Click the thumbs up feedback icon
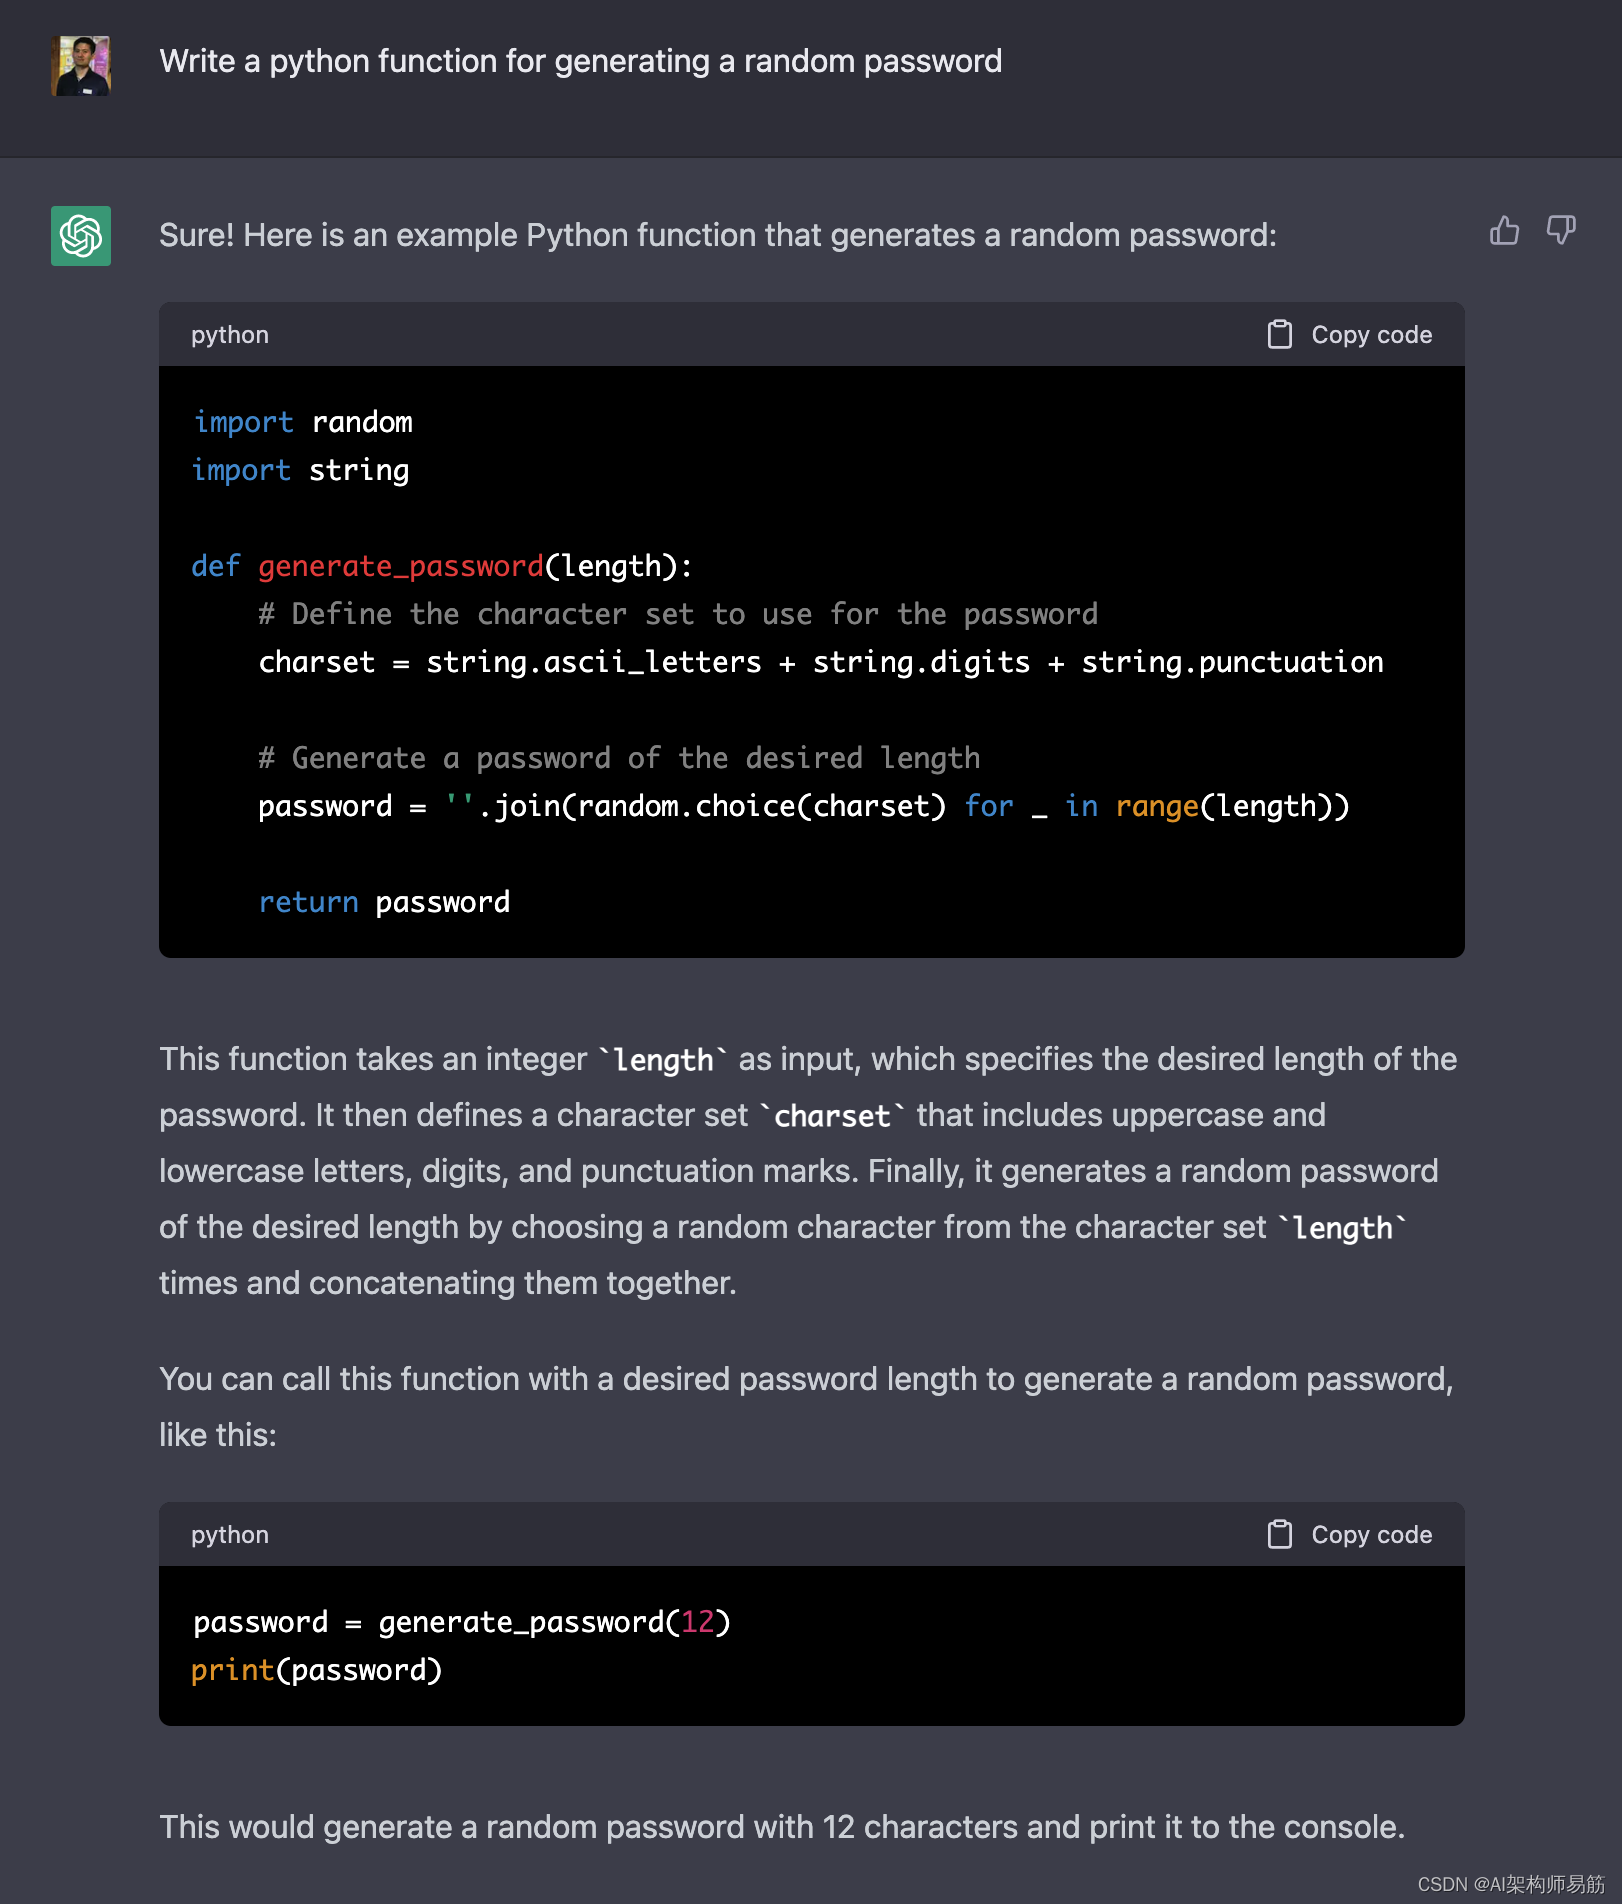The height and width of the screenshot is (1904, 1622). [x=1504, y=231]
